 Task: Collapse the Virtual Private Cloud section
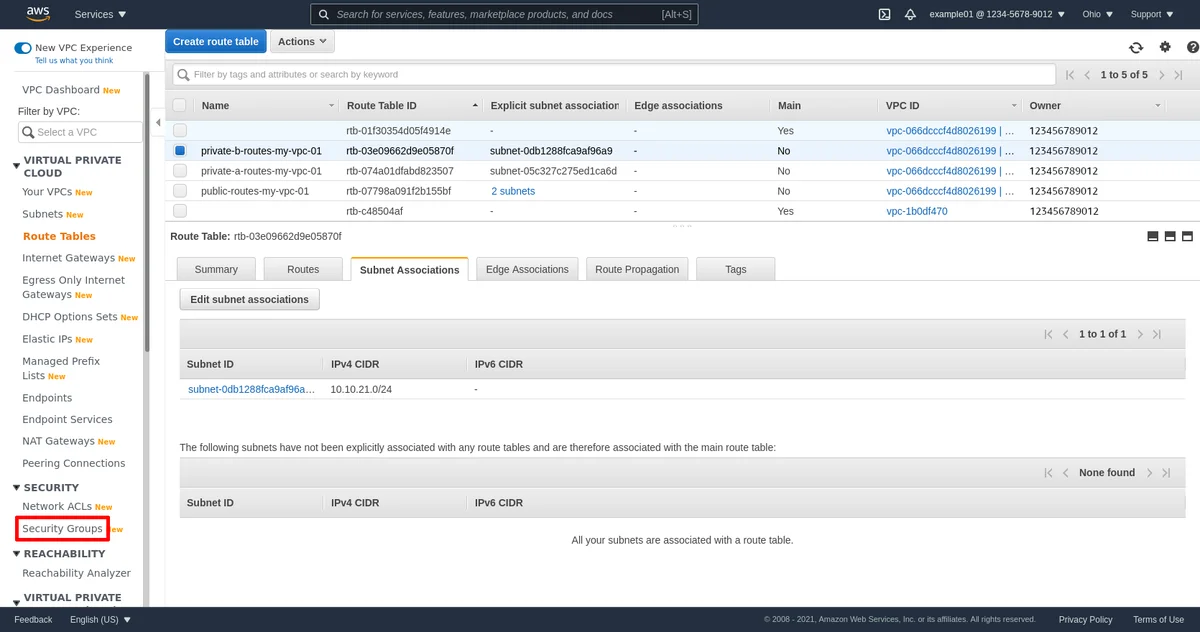pos(17,166)
